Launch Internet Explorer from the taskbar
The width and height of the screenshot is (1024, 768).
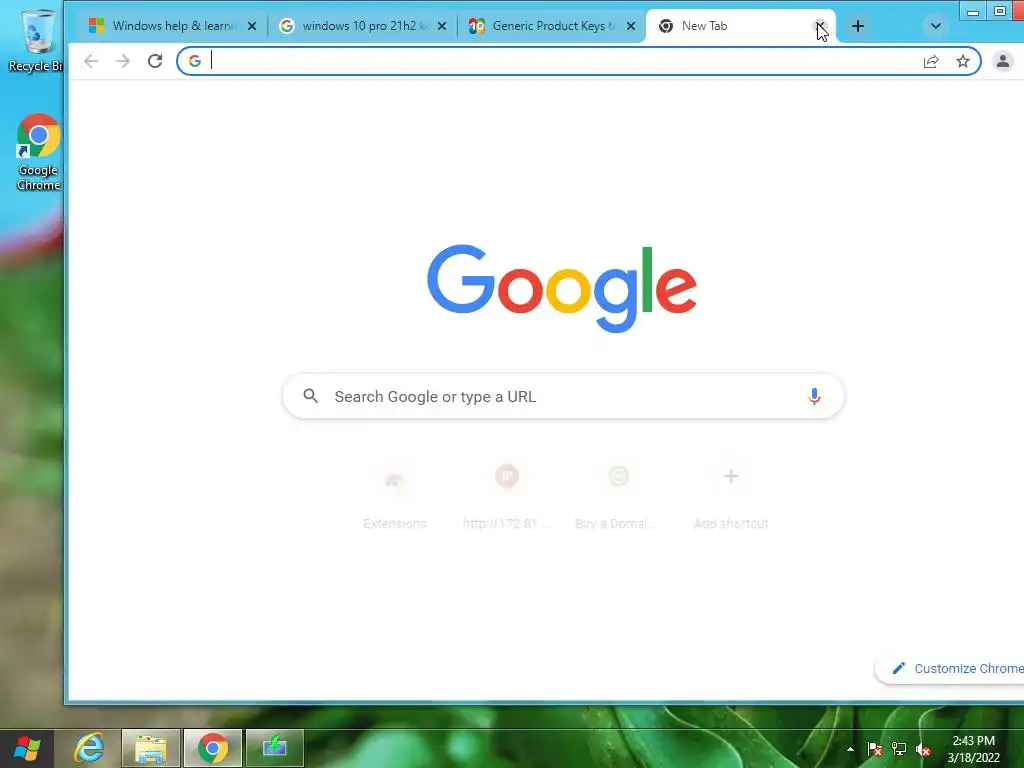click(89, 748)
